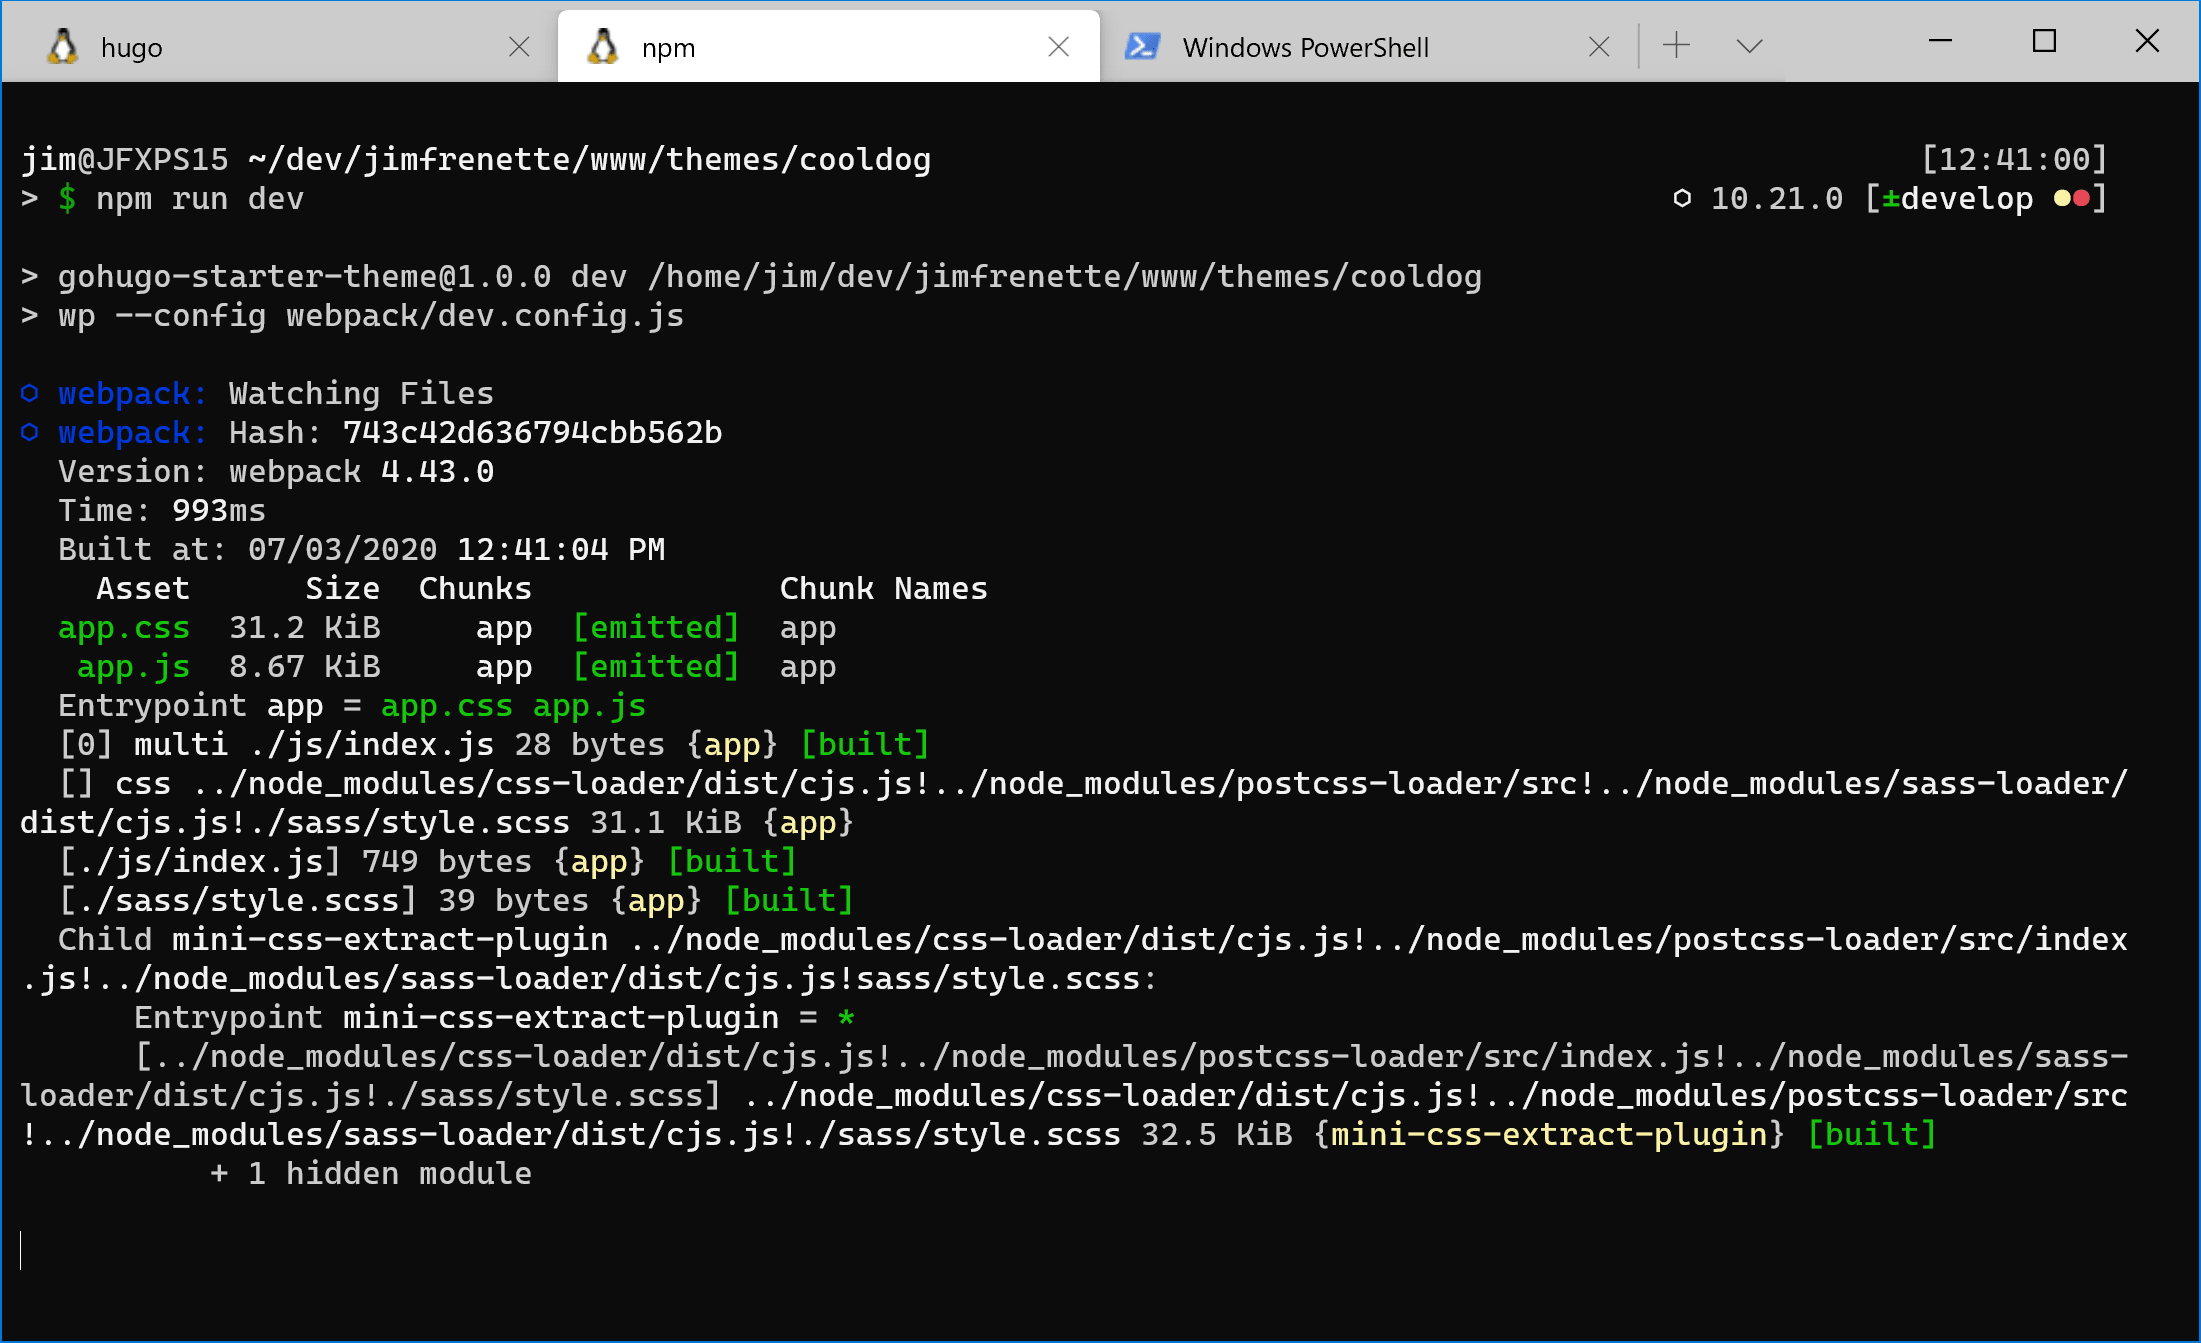The width and height of the screenshot is (2201, 1343).
Task: Click the blue hexagon before 'webpack: Watching'
Action: click(x=30, y=393)
